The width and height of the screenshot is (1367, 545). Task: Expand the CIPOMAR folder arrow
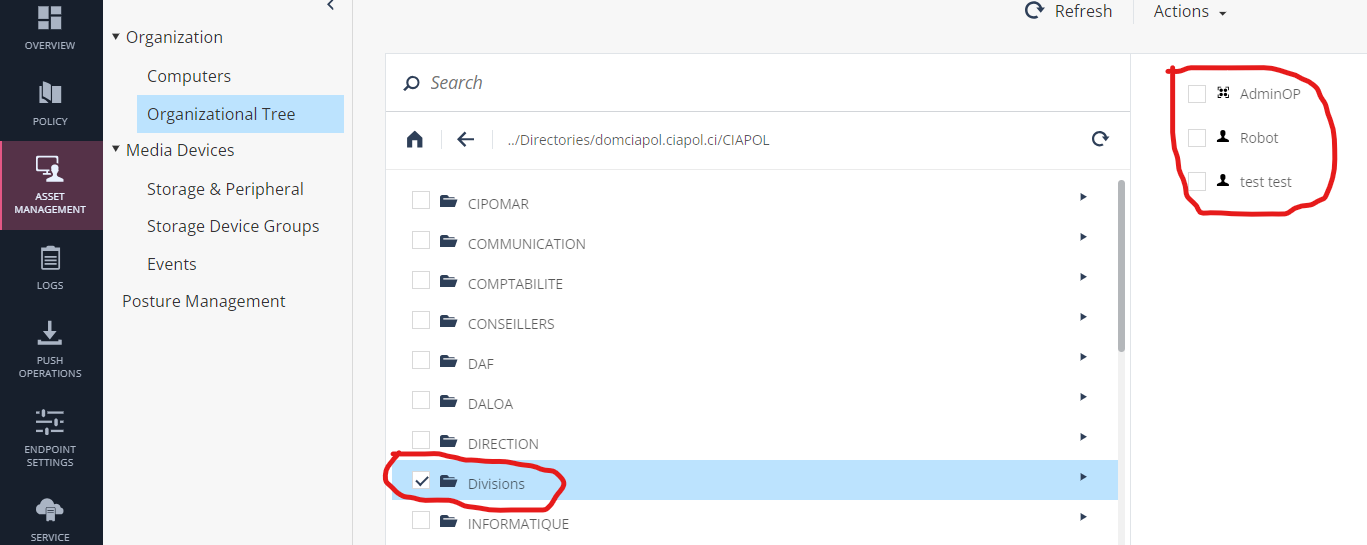[1083, 197]
